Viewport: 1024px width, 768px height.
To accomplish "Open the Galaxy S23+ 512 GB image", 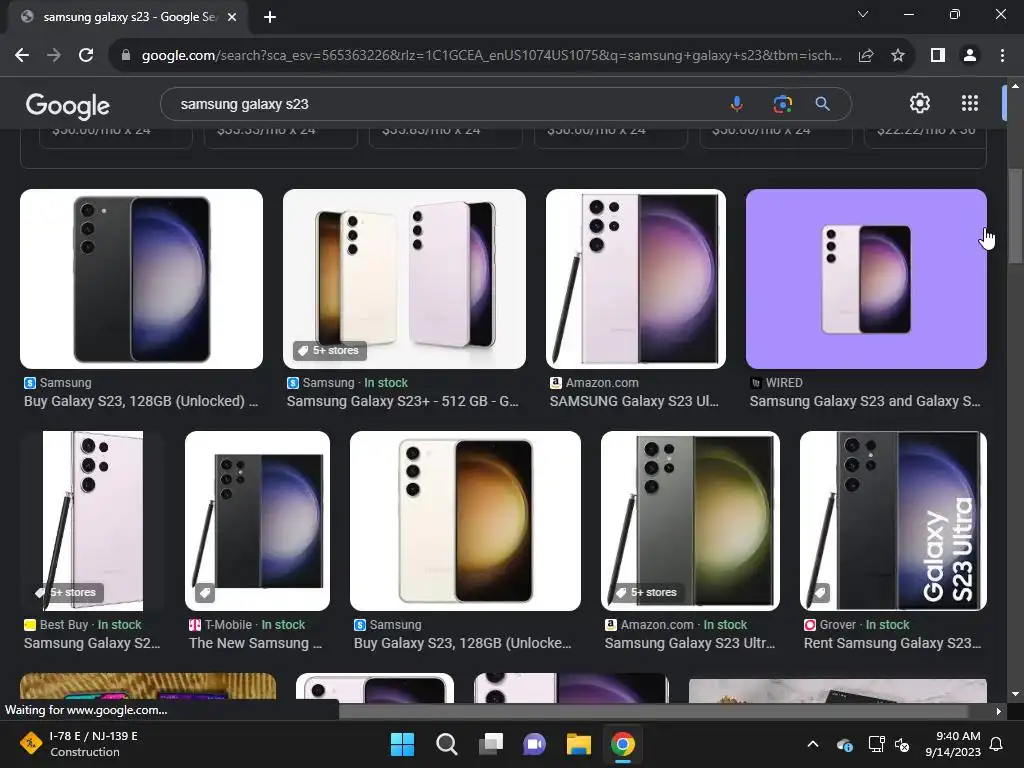I will click(404, 279).
